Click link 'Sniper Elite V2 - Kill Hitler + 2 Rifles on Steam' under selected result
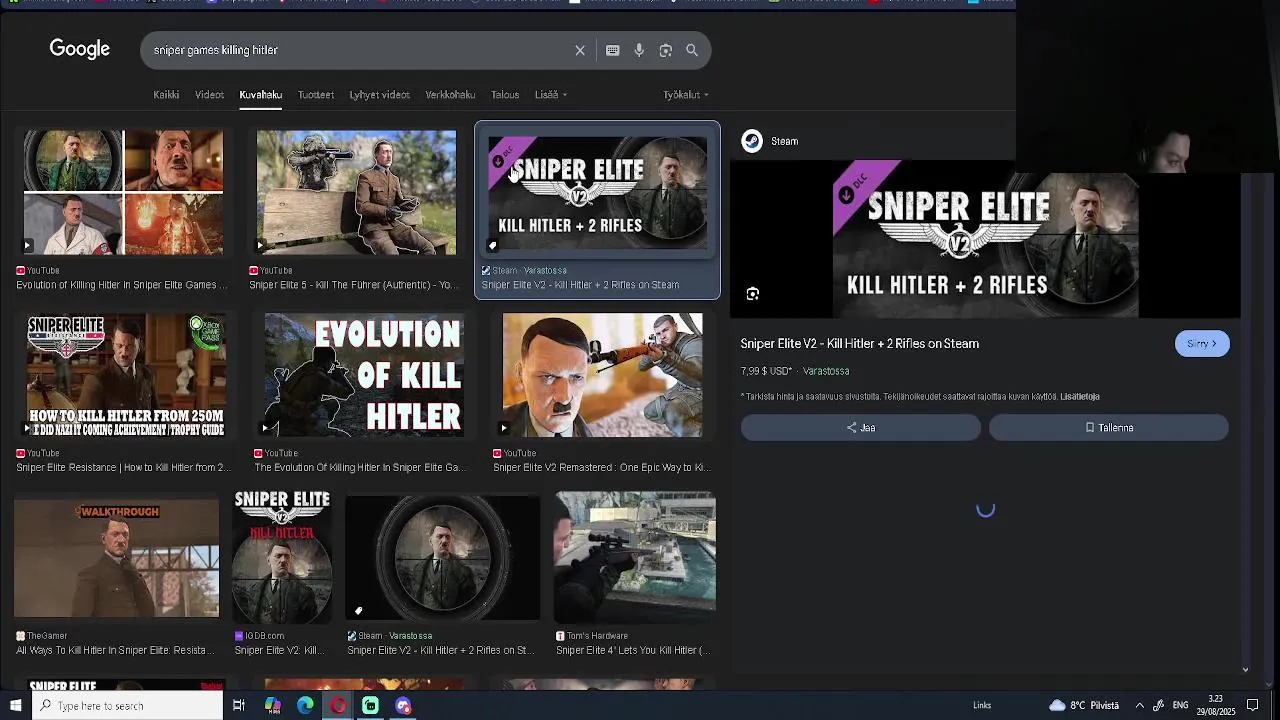The width and height of the screenshot is (1280, 720). [580, 285]
